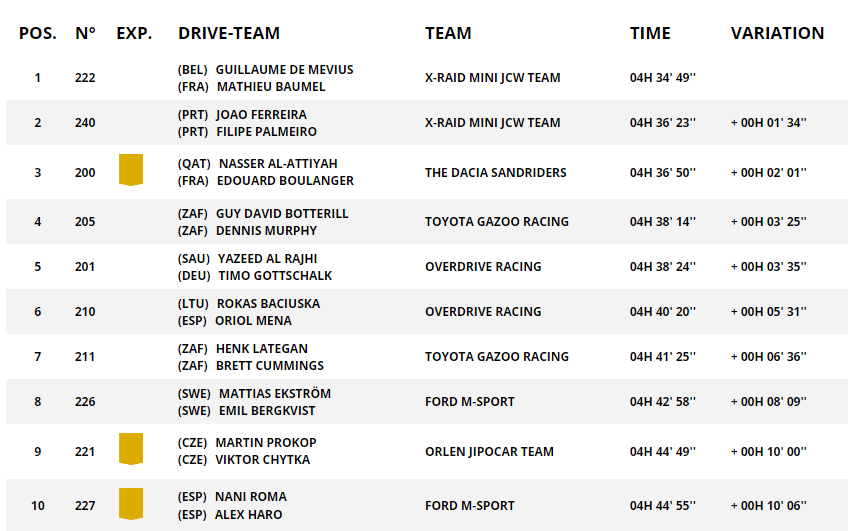This screenshot has width=848, height=531.
Task: Click the VARIATION column header
Action: (777, 33)
